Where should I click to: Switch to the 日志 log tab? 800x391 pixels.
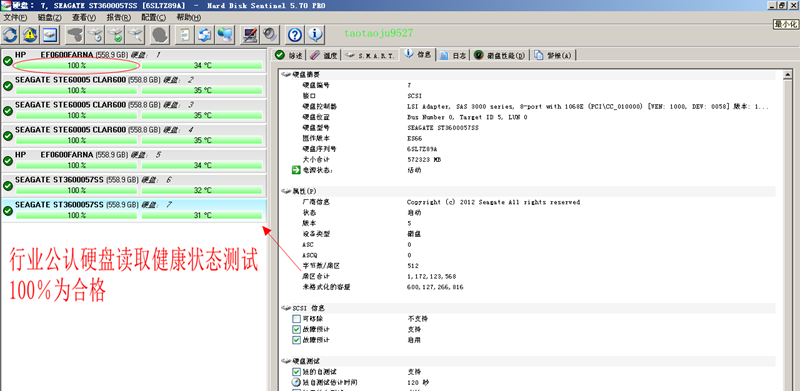click(x=453, y=55)
